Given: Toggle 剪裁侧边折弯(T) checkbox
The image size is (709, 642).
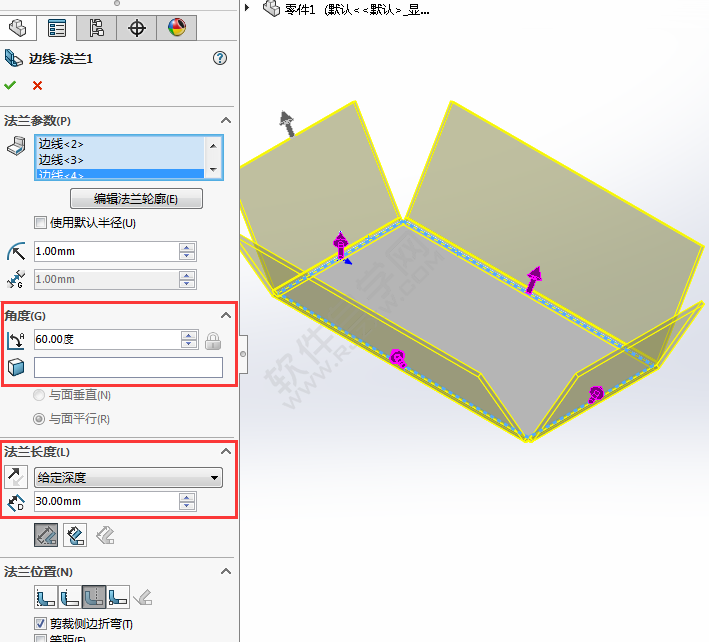Looking at the screenshot, I should 40,623.
